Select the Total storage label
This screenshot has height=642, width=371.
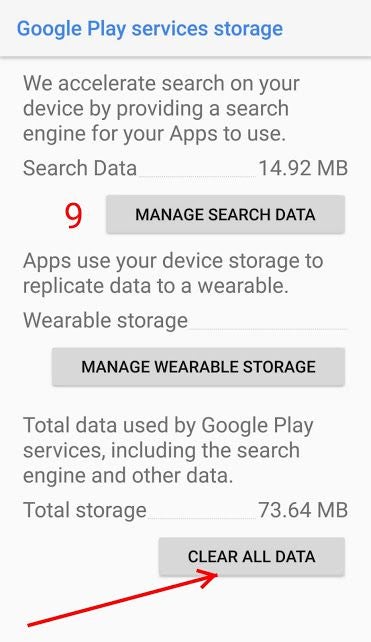coord(85,510)
